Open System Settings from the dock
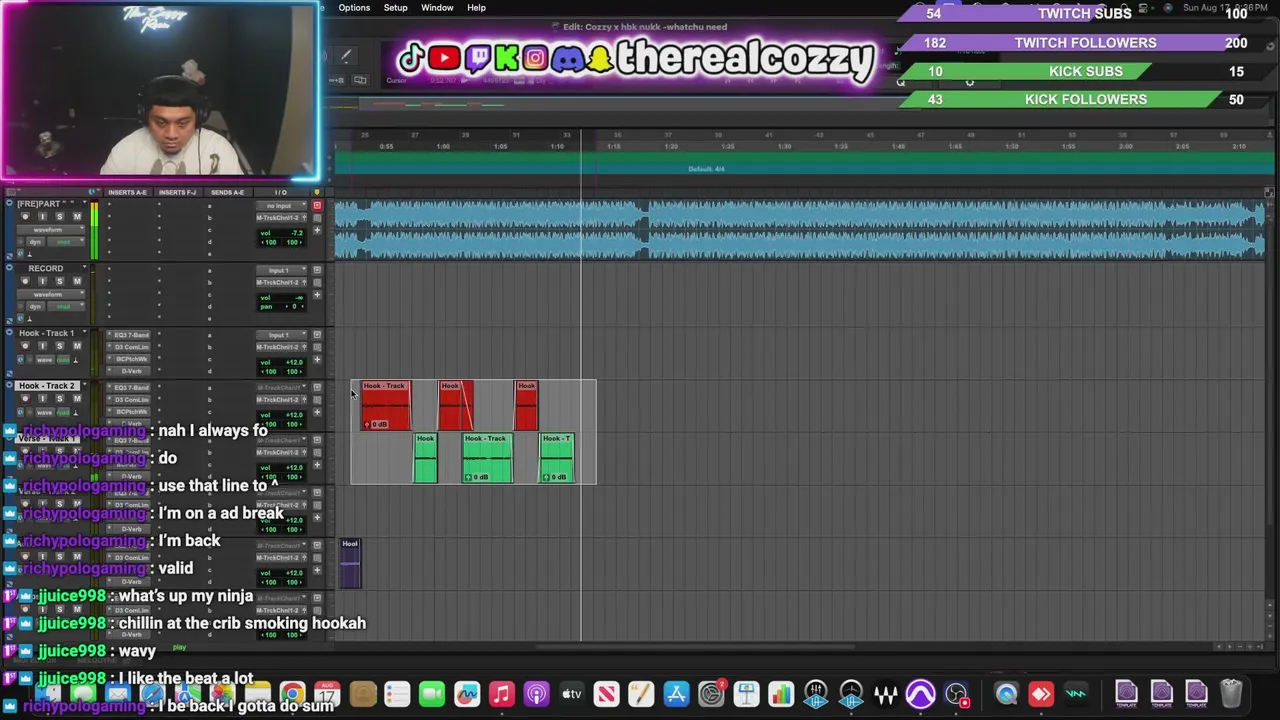The image size is (1280, 720). pos(711,693)
